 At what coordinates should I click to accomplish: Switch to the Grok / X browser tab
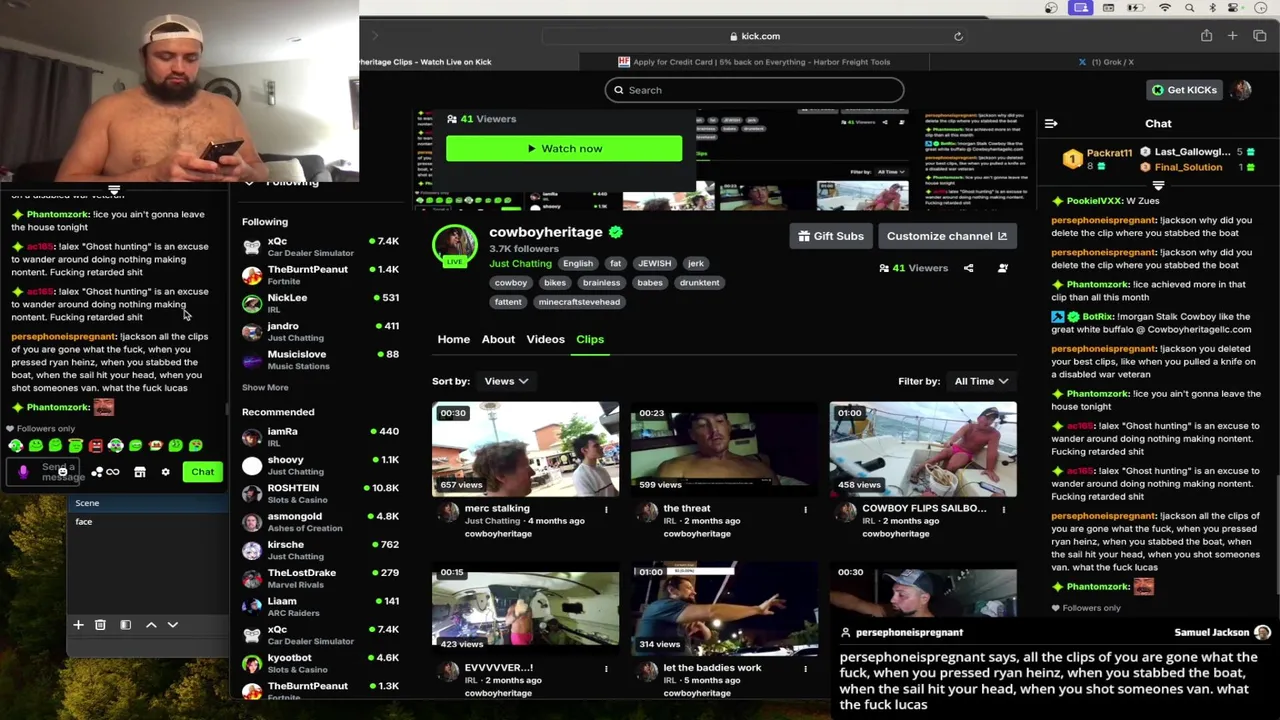tap(1105, 62)
